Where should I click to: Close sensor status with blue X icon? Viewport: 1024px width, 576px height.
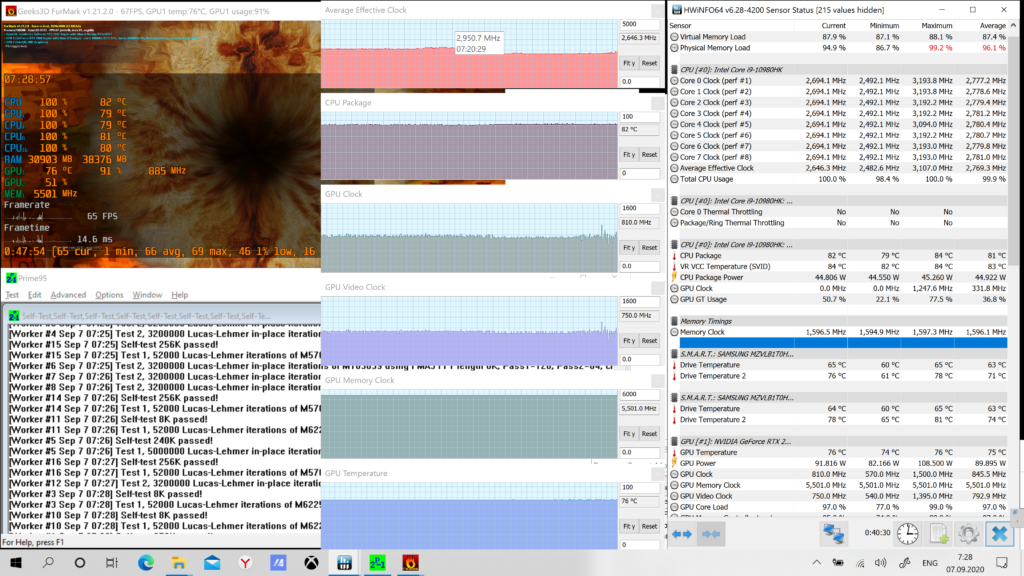[x=999, y=534]
